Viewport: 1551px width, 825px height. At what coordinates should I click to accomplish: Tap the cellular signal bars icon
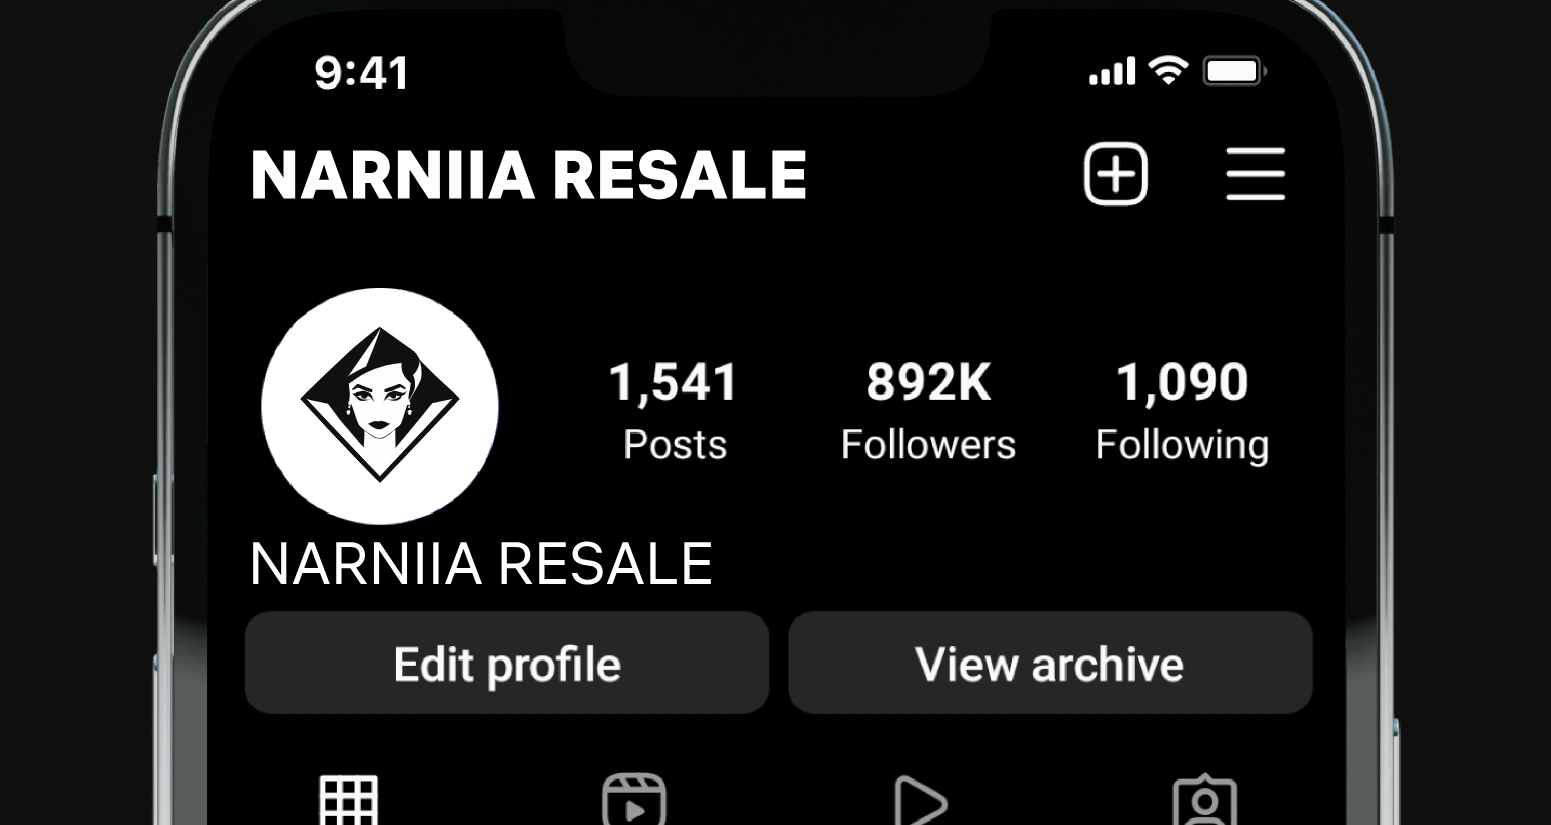[x=1112, y=71]
